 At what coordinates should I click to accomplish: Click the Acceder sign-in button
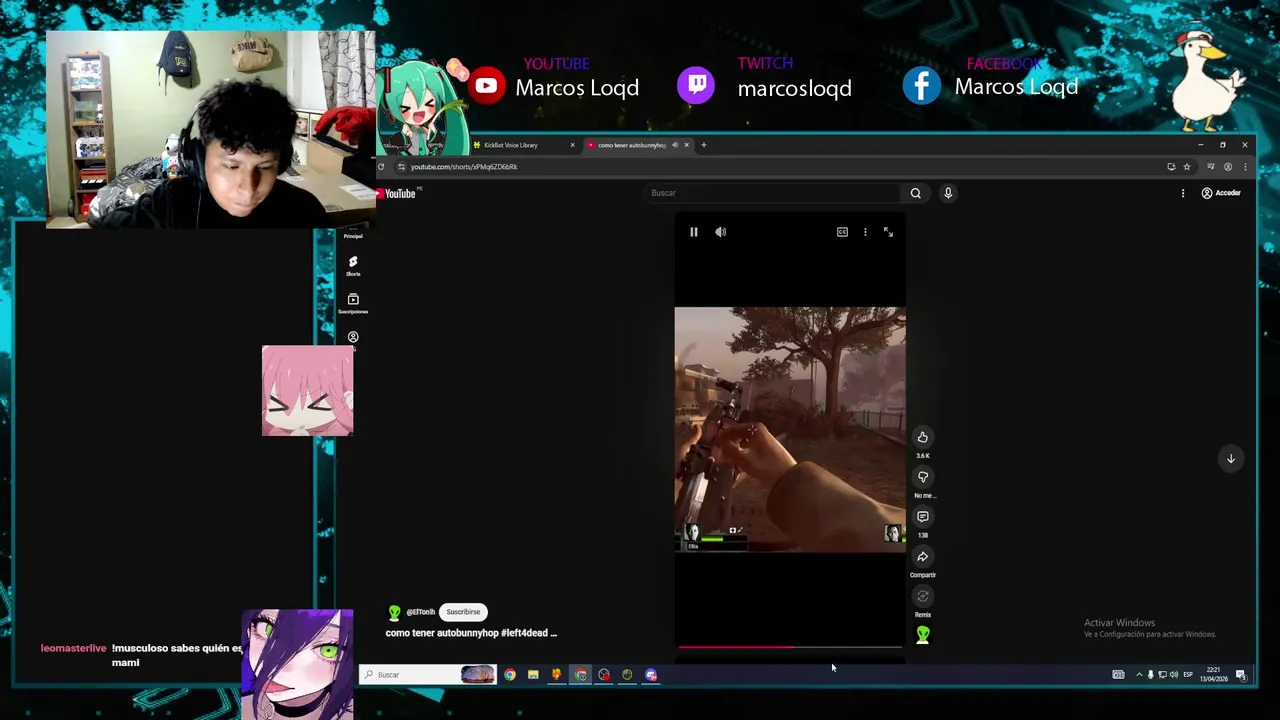[1221, 193]
